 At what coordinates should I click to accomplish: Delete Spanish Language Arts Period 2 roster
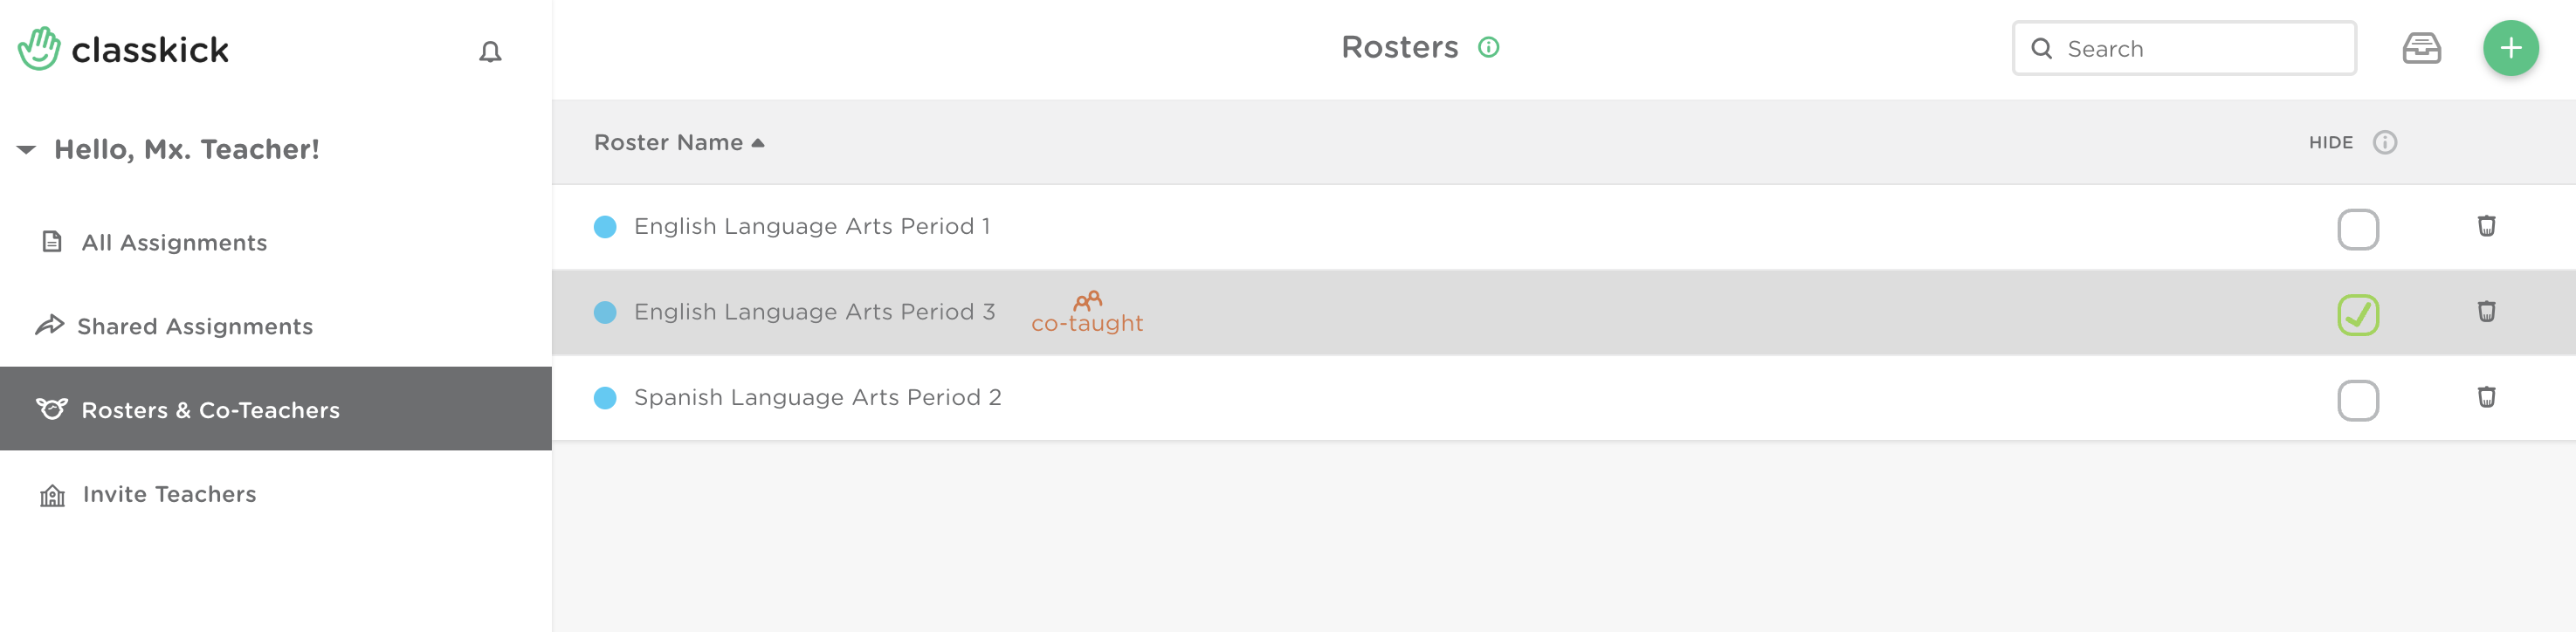point(2486,397)
